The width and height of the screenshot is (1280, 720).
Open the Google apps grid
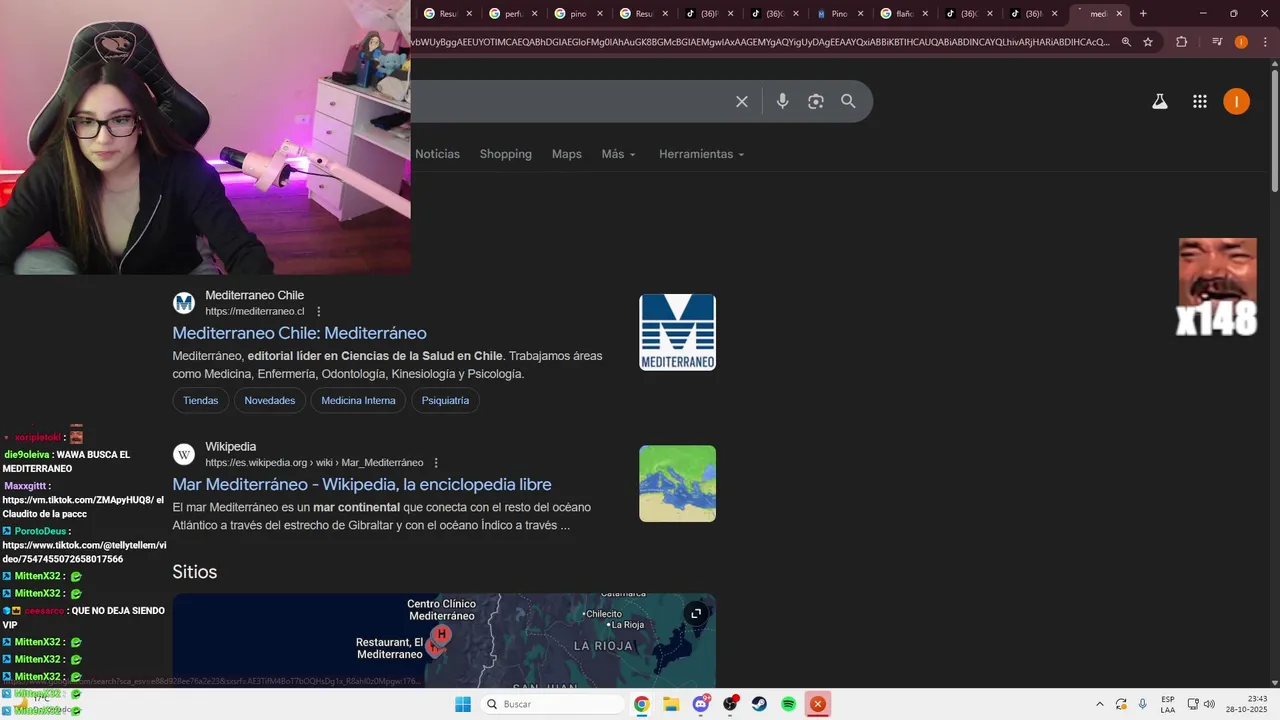click(x=1200, y=101)
